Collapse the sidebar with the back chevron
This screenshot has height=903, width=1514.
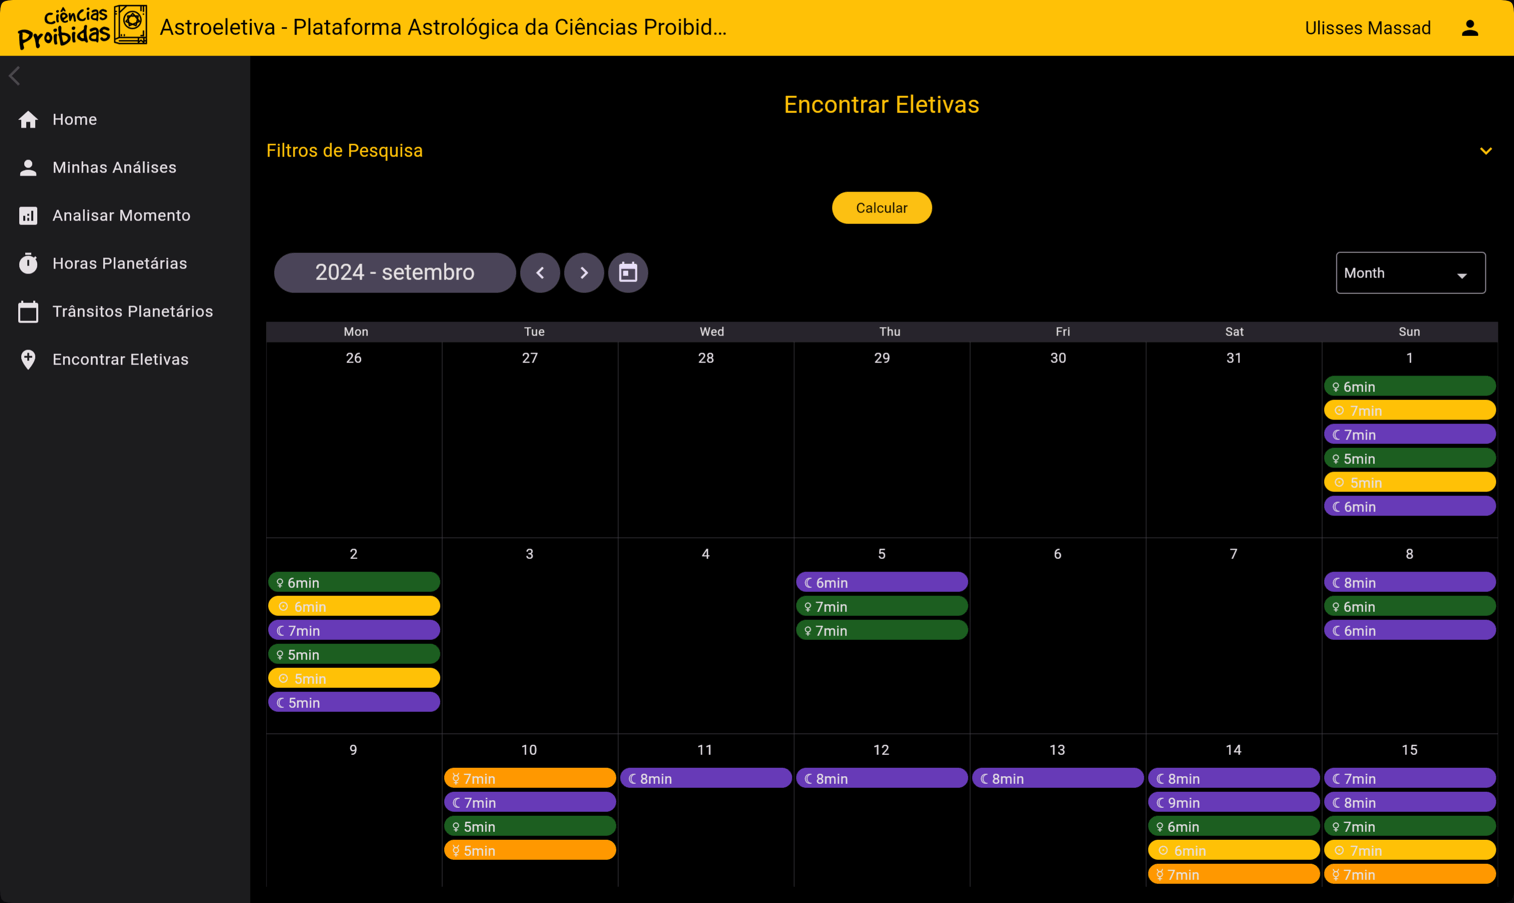point(15,76)
